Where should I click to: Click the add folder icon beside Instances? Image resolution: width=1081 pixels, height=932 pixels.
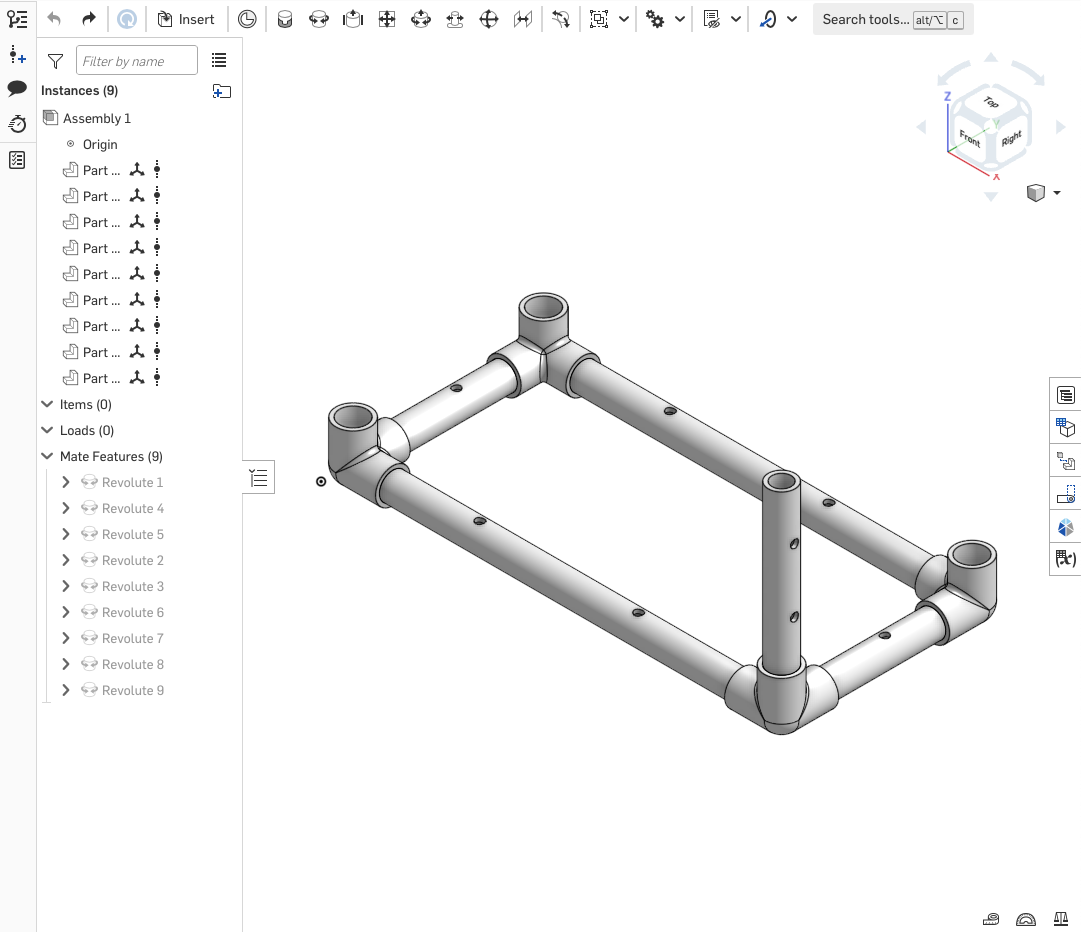coord(221,91)
